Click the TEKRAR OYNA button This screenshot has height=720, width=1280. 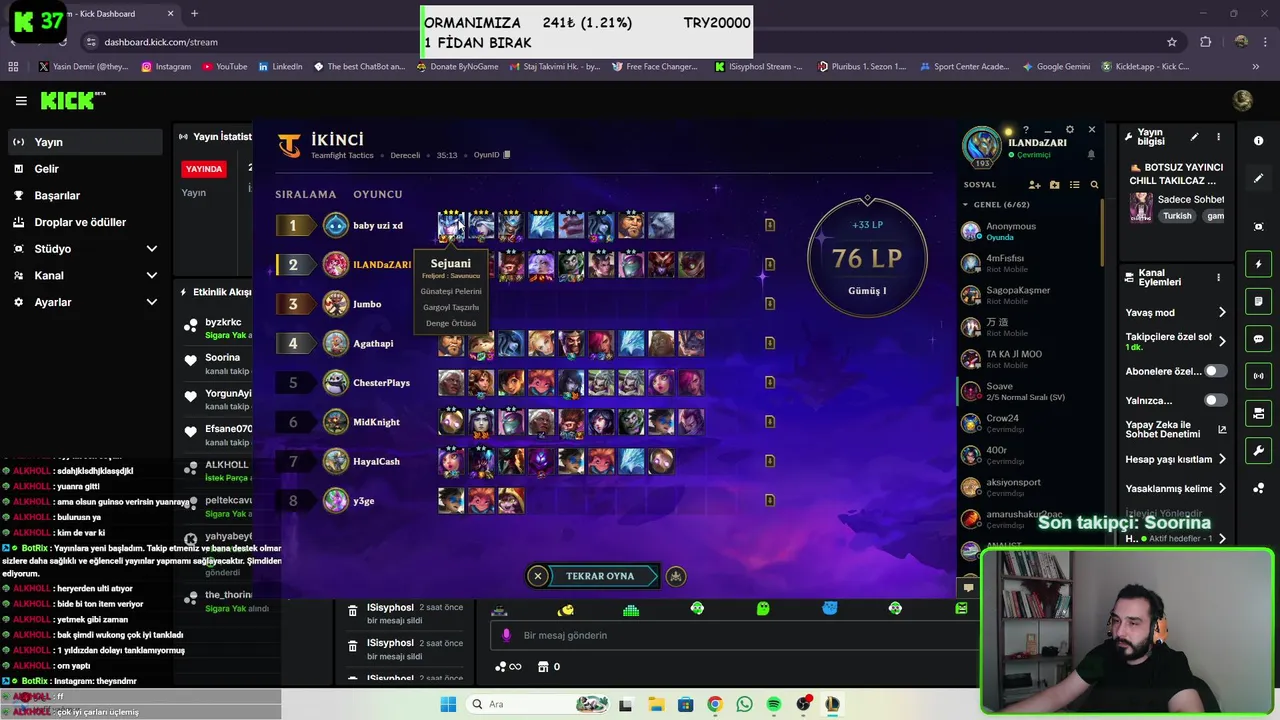click(x=600, y=576)
